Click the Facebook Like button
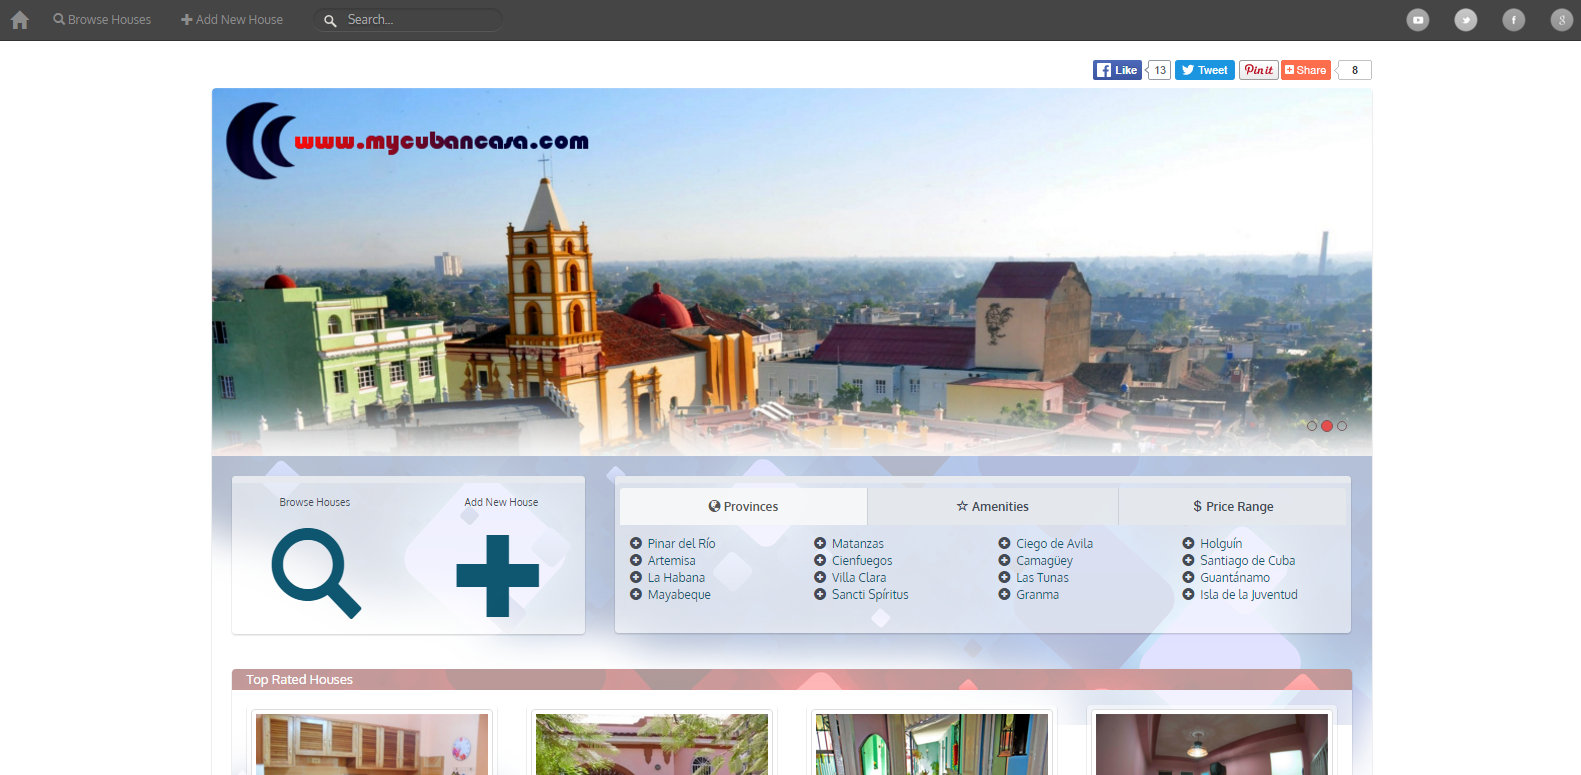1581x775 pixels. pos(1117,70)
